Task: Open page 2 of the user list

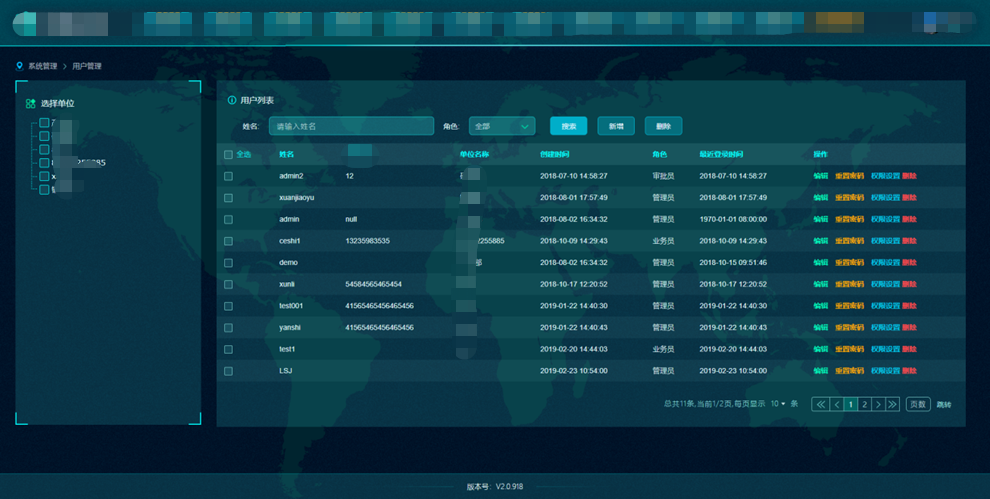Action: (x=864, y=404)
